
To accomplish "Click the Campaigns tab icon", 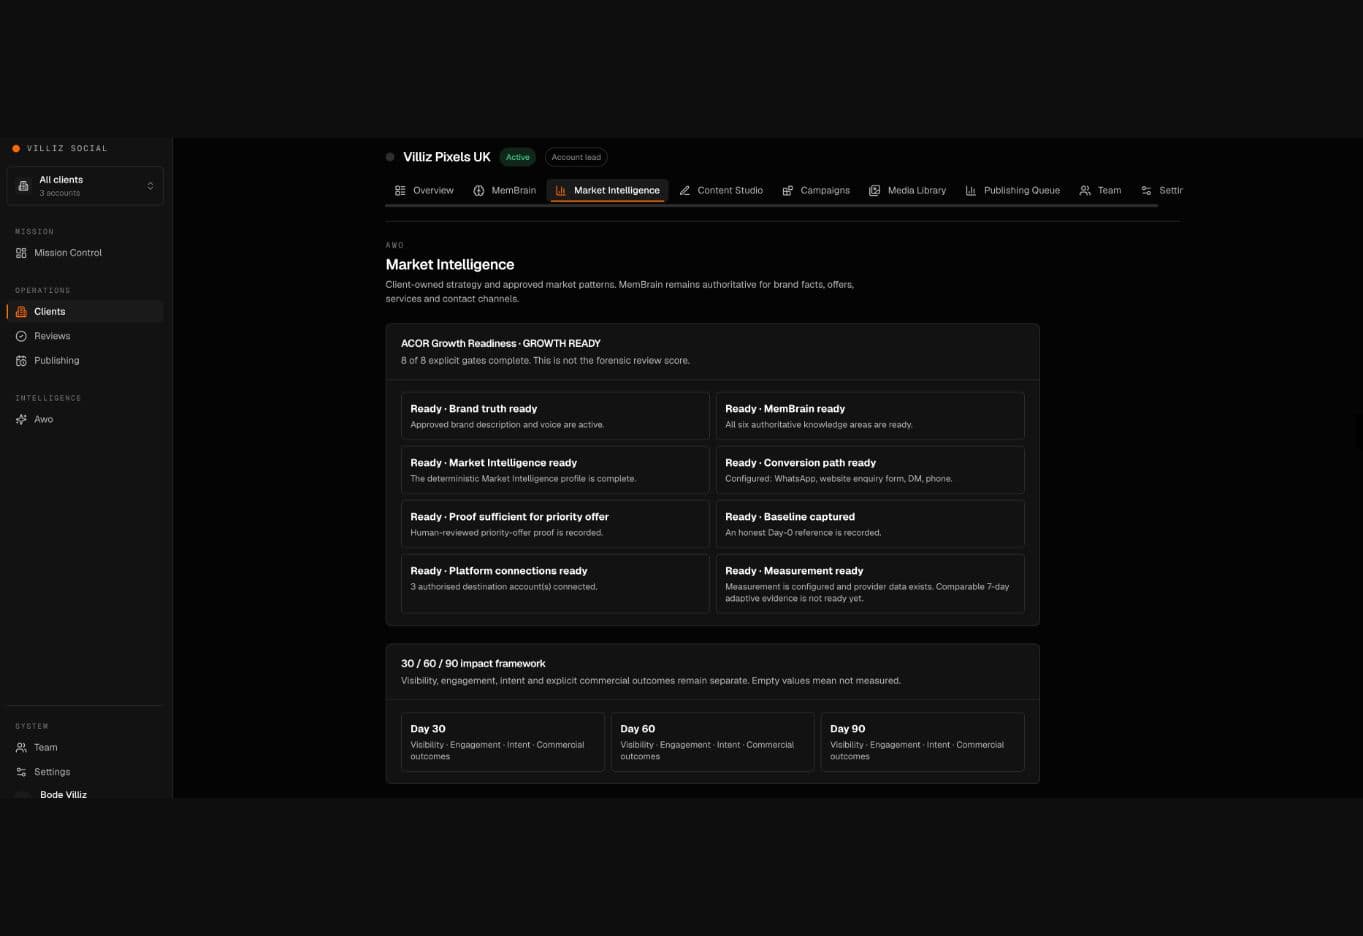I will [x=788, y=190].
